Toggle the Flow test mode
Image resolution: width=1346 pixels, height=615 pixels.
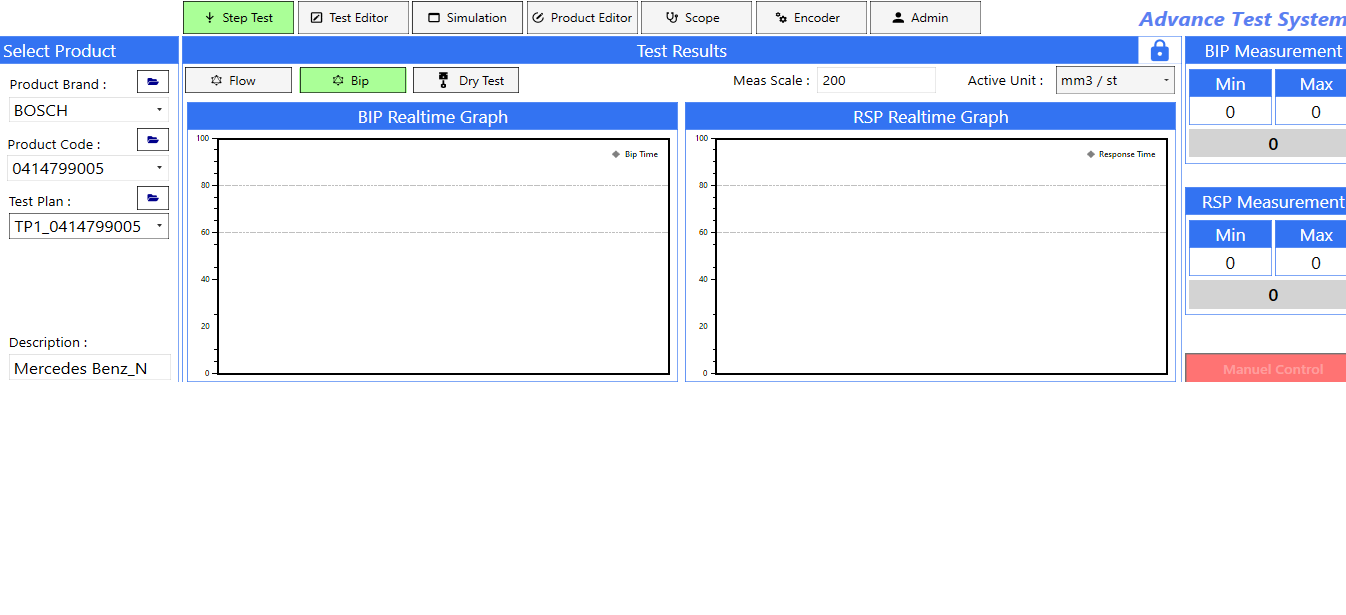pos(238,81)
